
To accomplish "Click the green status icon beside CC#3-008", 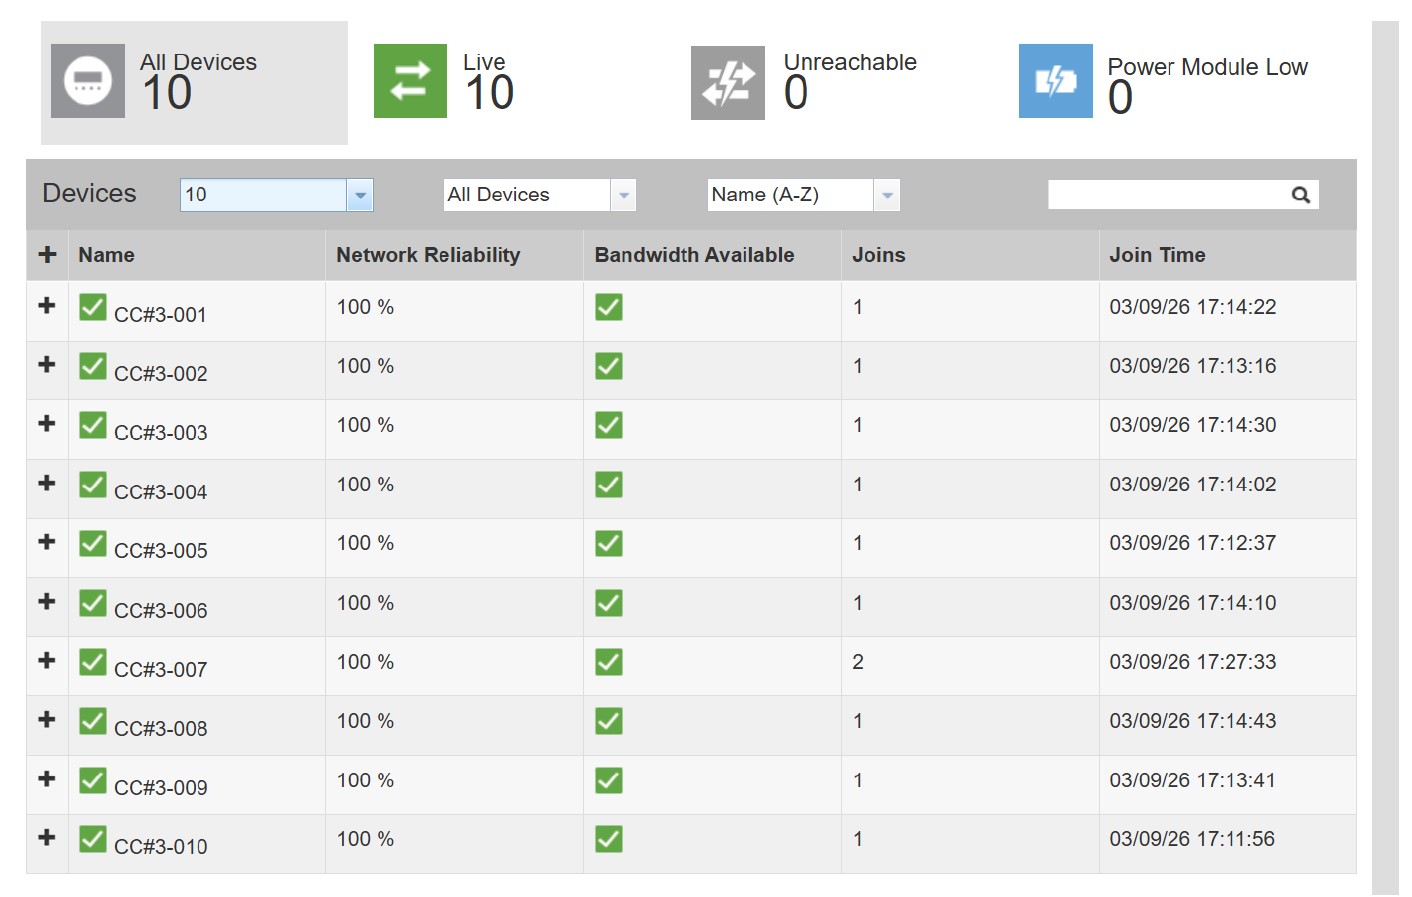I will pos(93,721).
